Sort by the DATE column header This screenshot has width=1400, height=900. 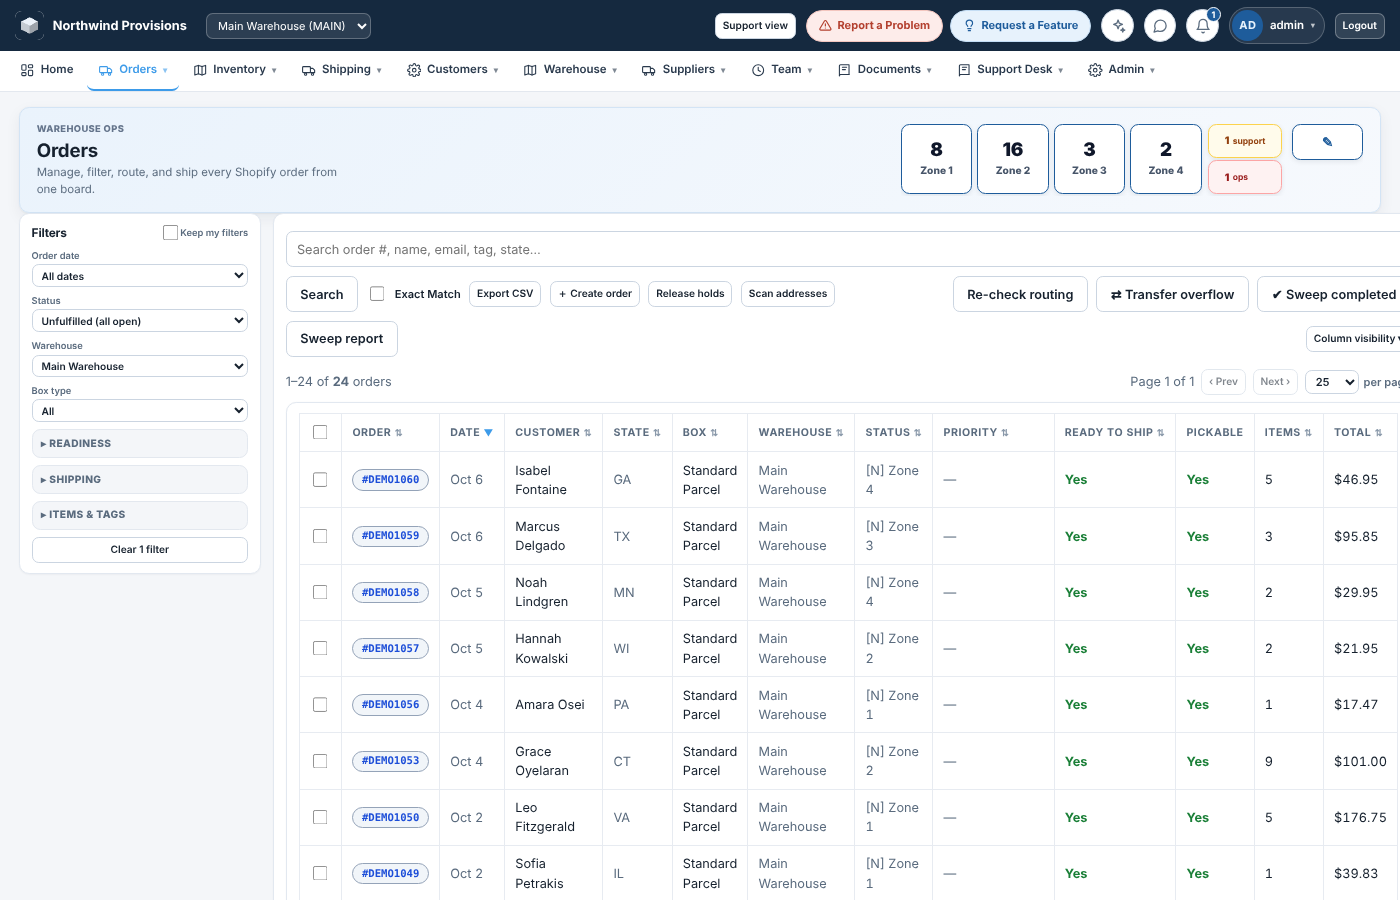click(x=471, y=433)
